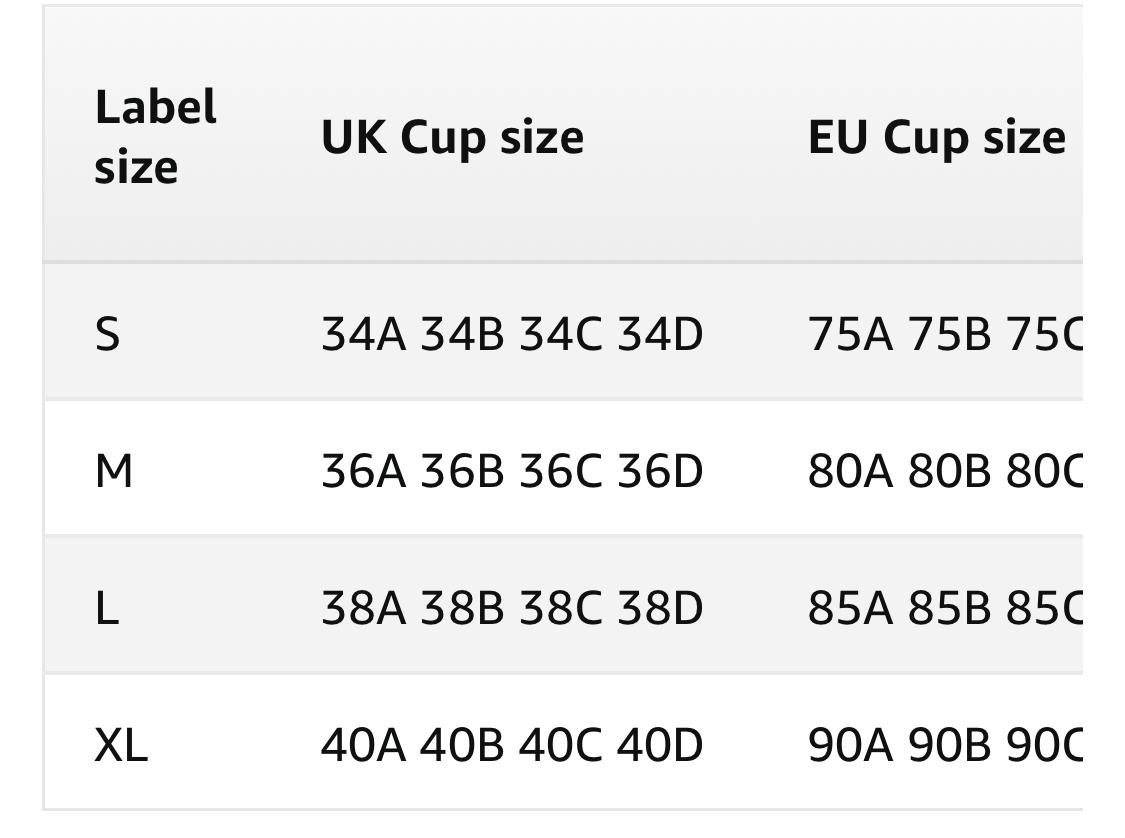Click the XL label size cell
The height and width of the screenshot is (838, 1125).
[121, 744]
